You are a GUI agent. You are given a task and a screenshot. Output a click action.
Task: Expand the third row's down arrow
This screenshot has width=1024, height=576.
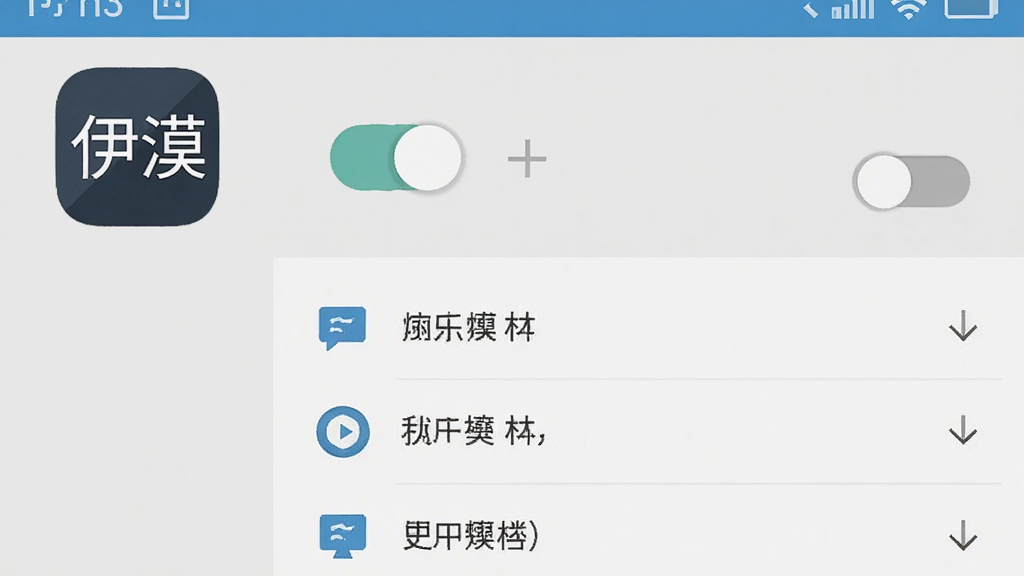(x=963, y=536)
